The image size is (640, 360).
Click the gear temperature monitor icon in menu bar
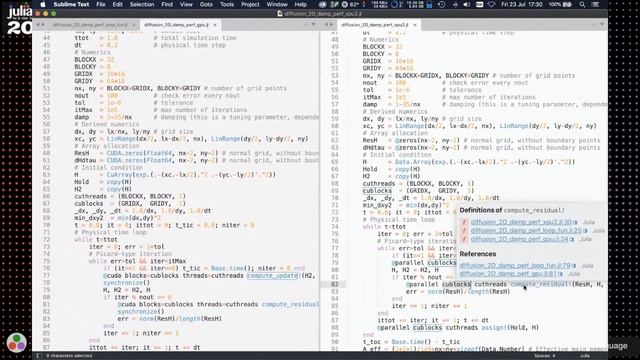pyautogui.click(x=345, y=4)
